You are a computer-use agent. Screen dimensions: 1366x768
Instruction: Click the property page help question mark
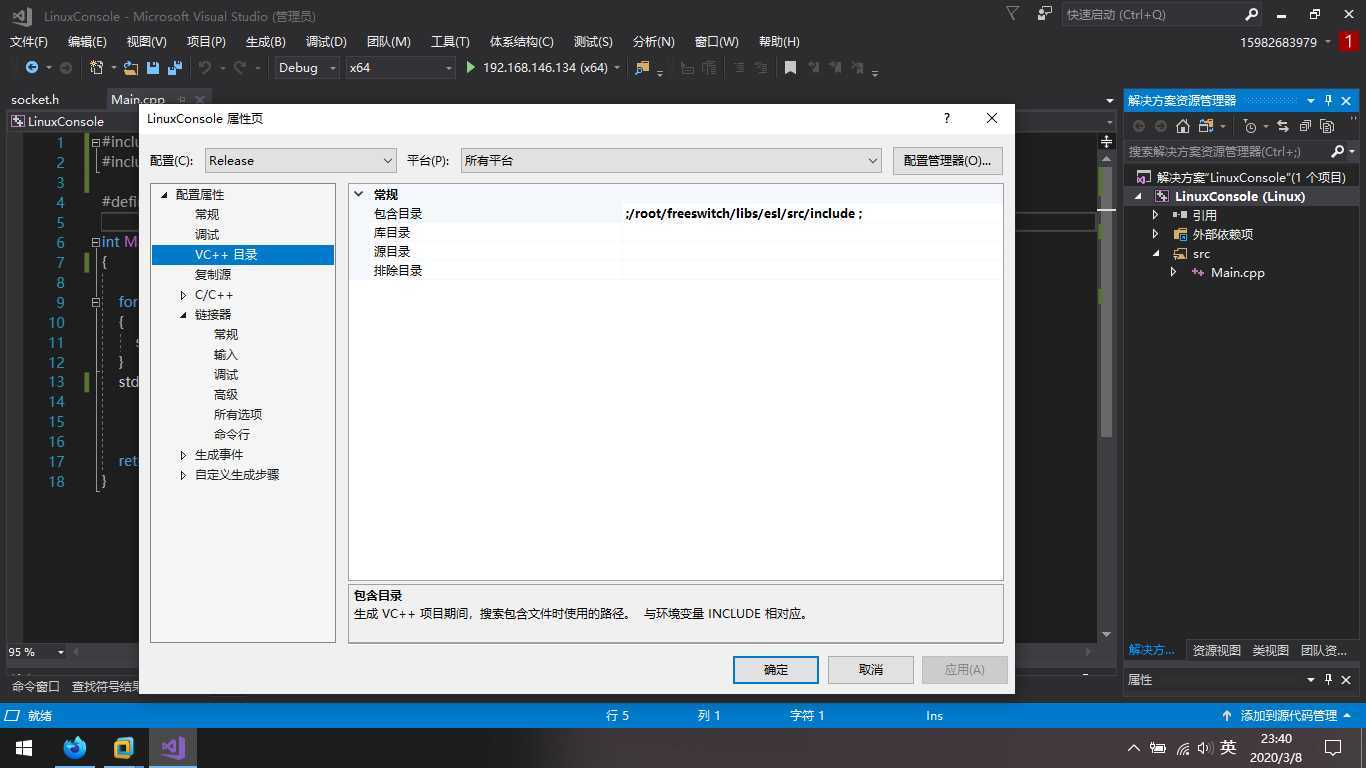click(x=947, y=118)
